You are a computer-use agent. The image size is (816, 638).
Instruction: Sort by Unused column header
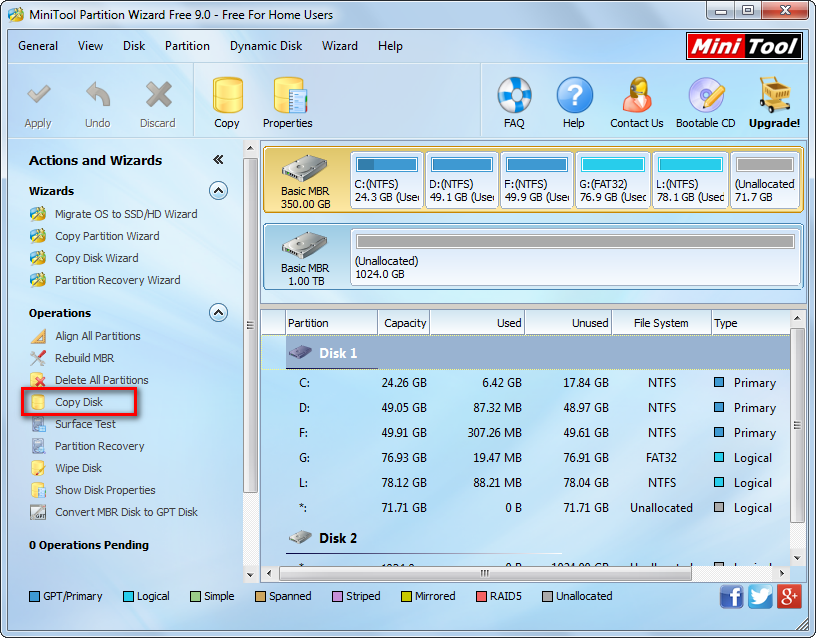pyautogui.click(x=568, y=323)
